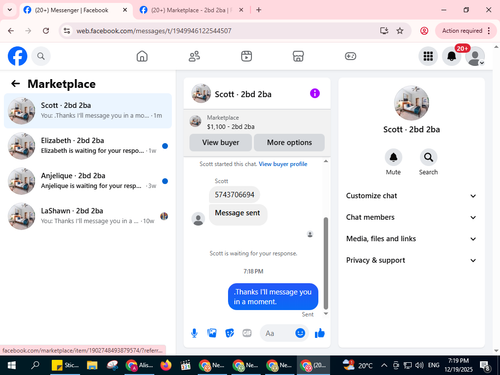
Task: Choose a sticker with the sticker icon
Action: tap(229, 333)
